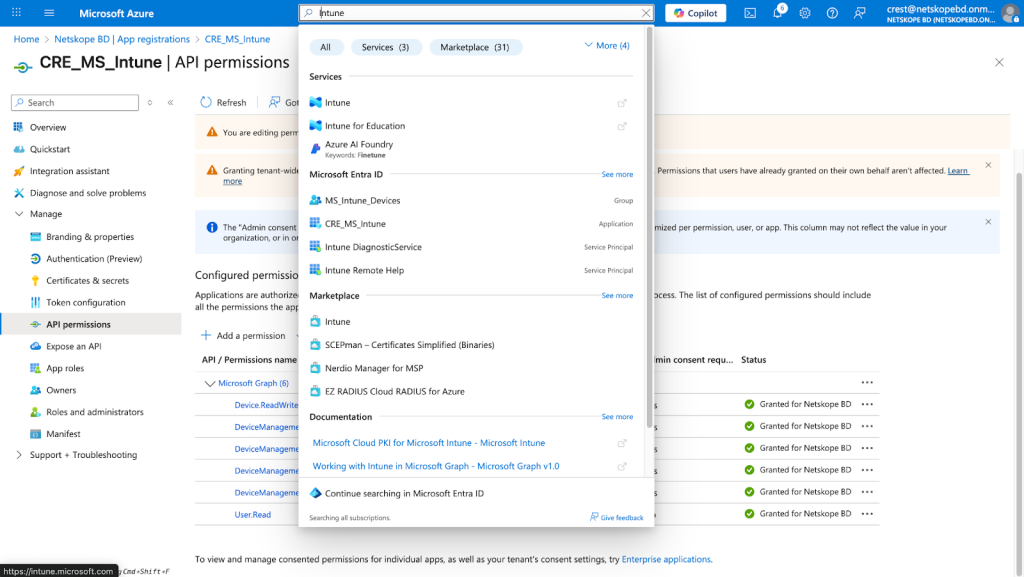The width and height of the screenshot is (1024, 577).
Task: Open Working with Intune in Graph doc
Action: click(436, 466)
